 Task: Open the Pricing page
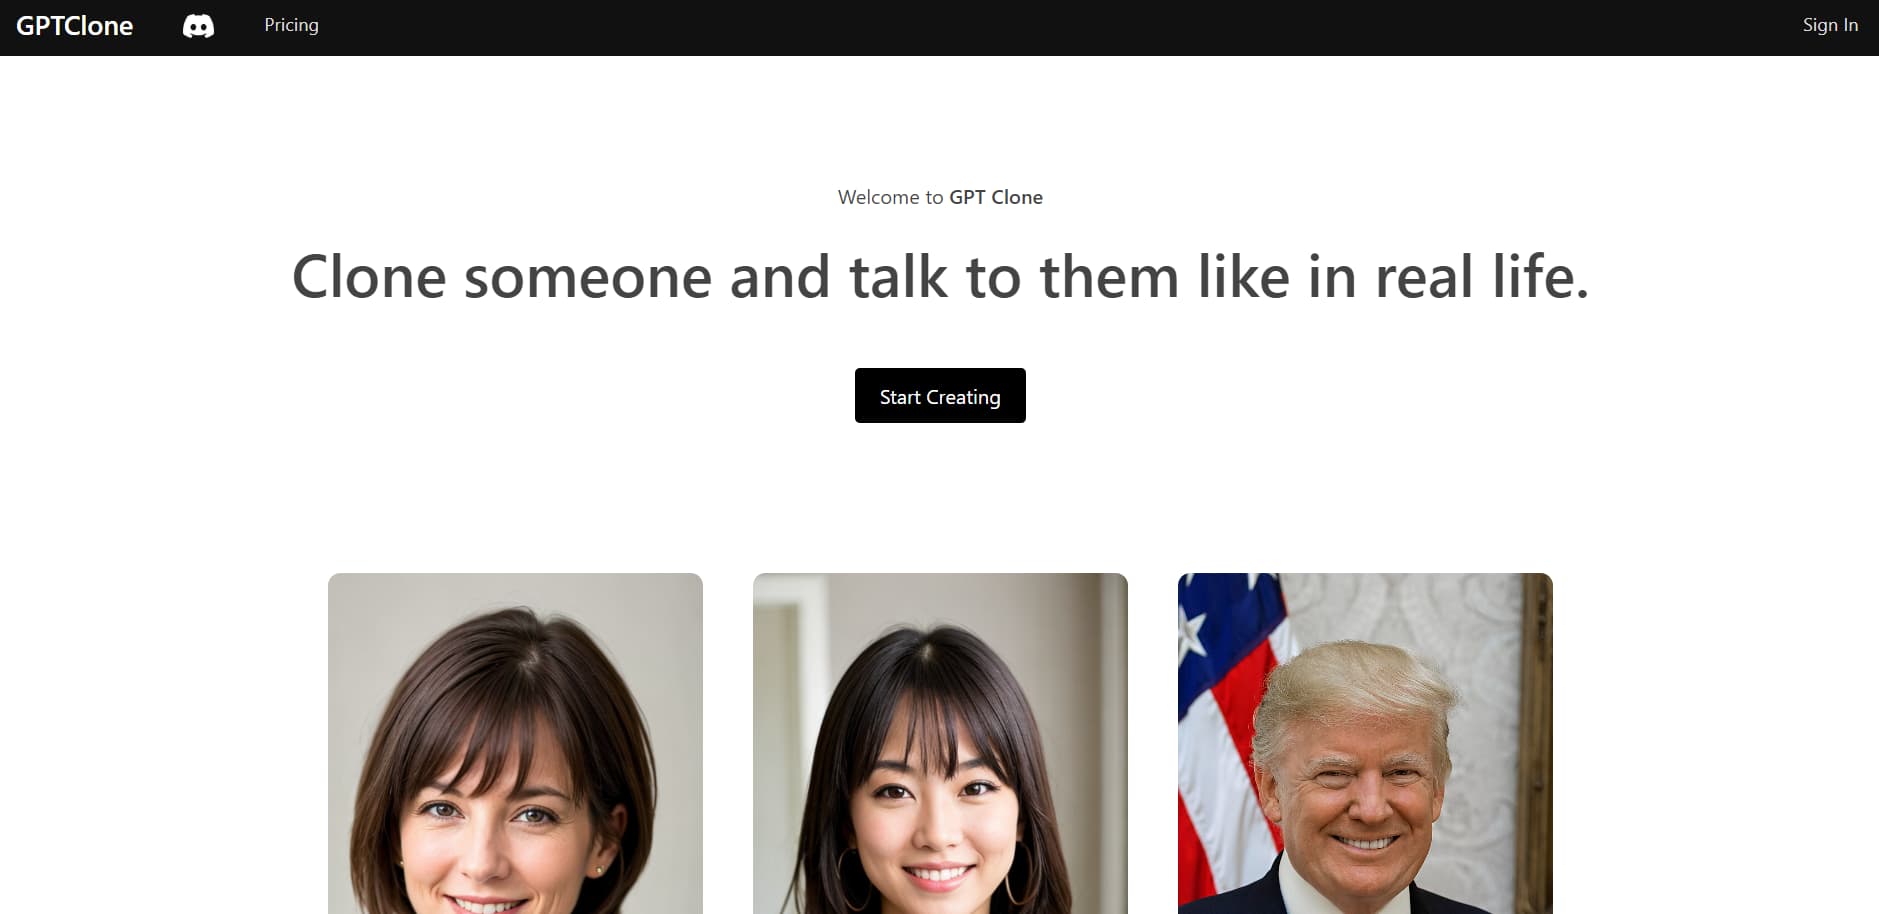(x=291, y=25)
